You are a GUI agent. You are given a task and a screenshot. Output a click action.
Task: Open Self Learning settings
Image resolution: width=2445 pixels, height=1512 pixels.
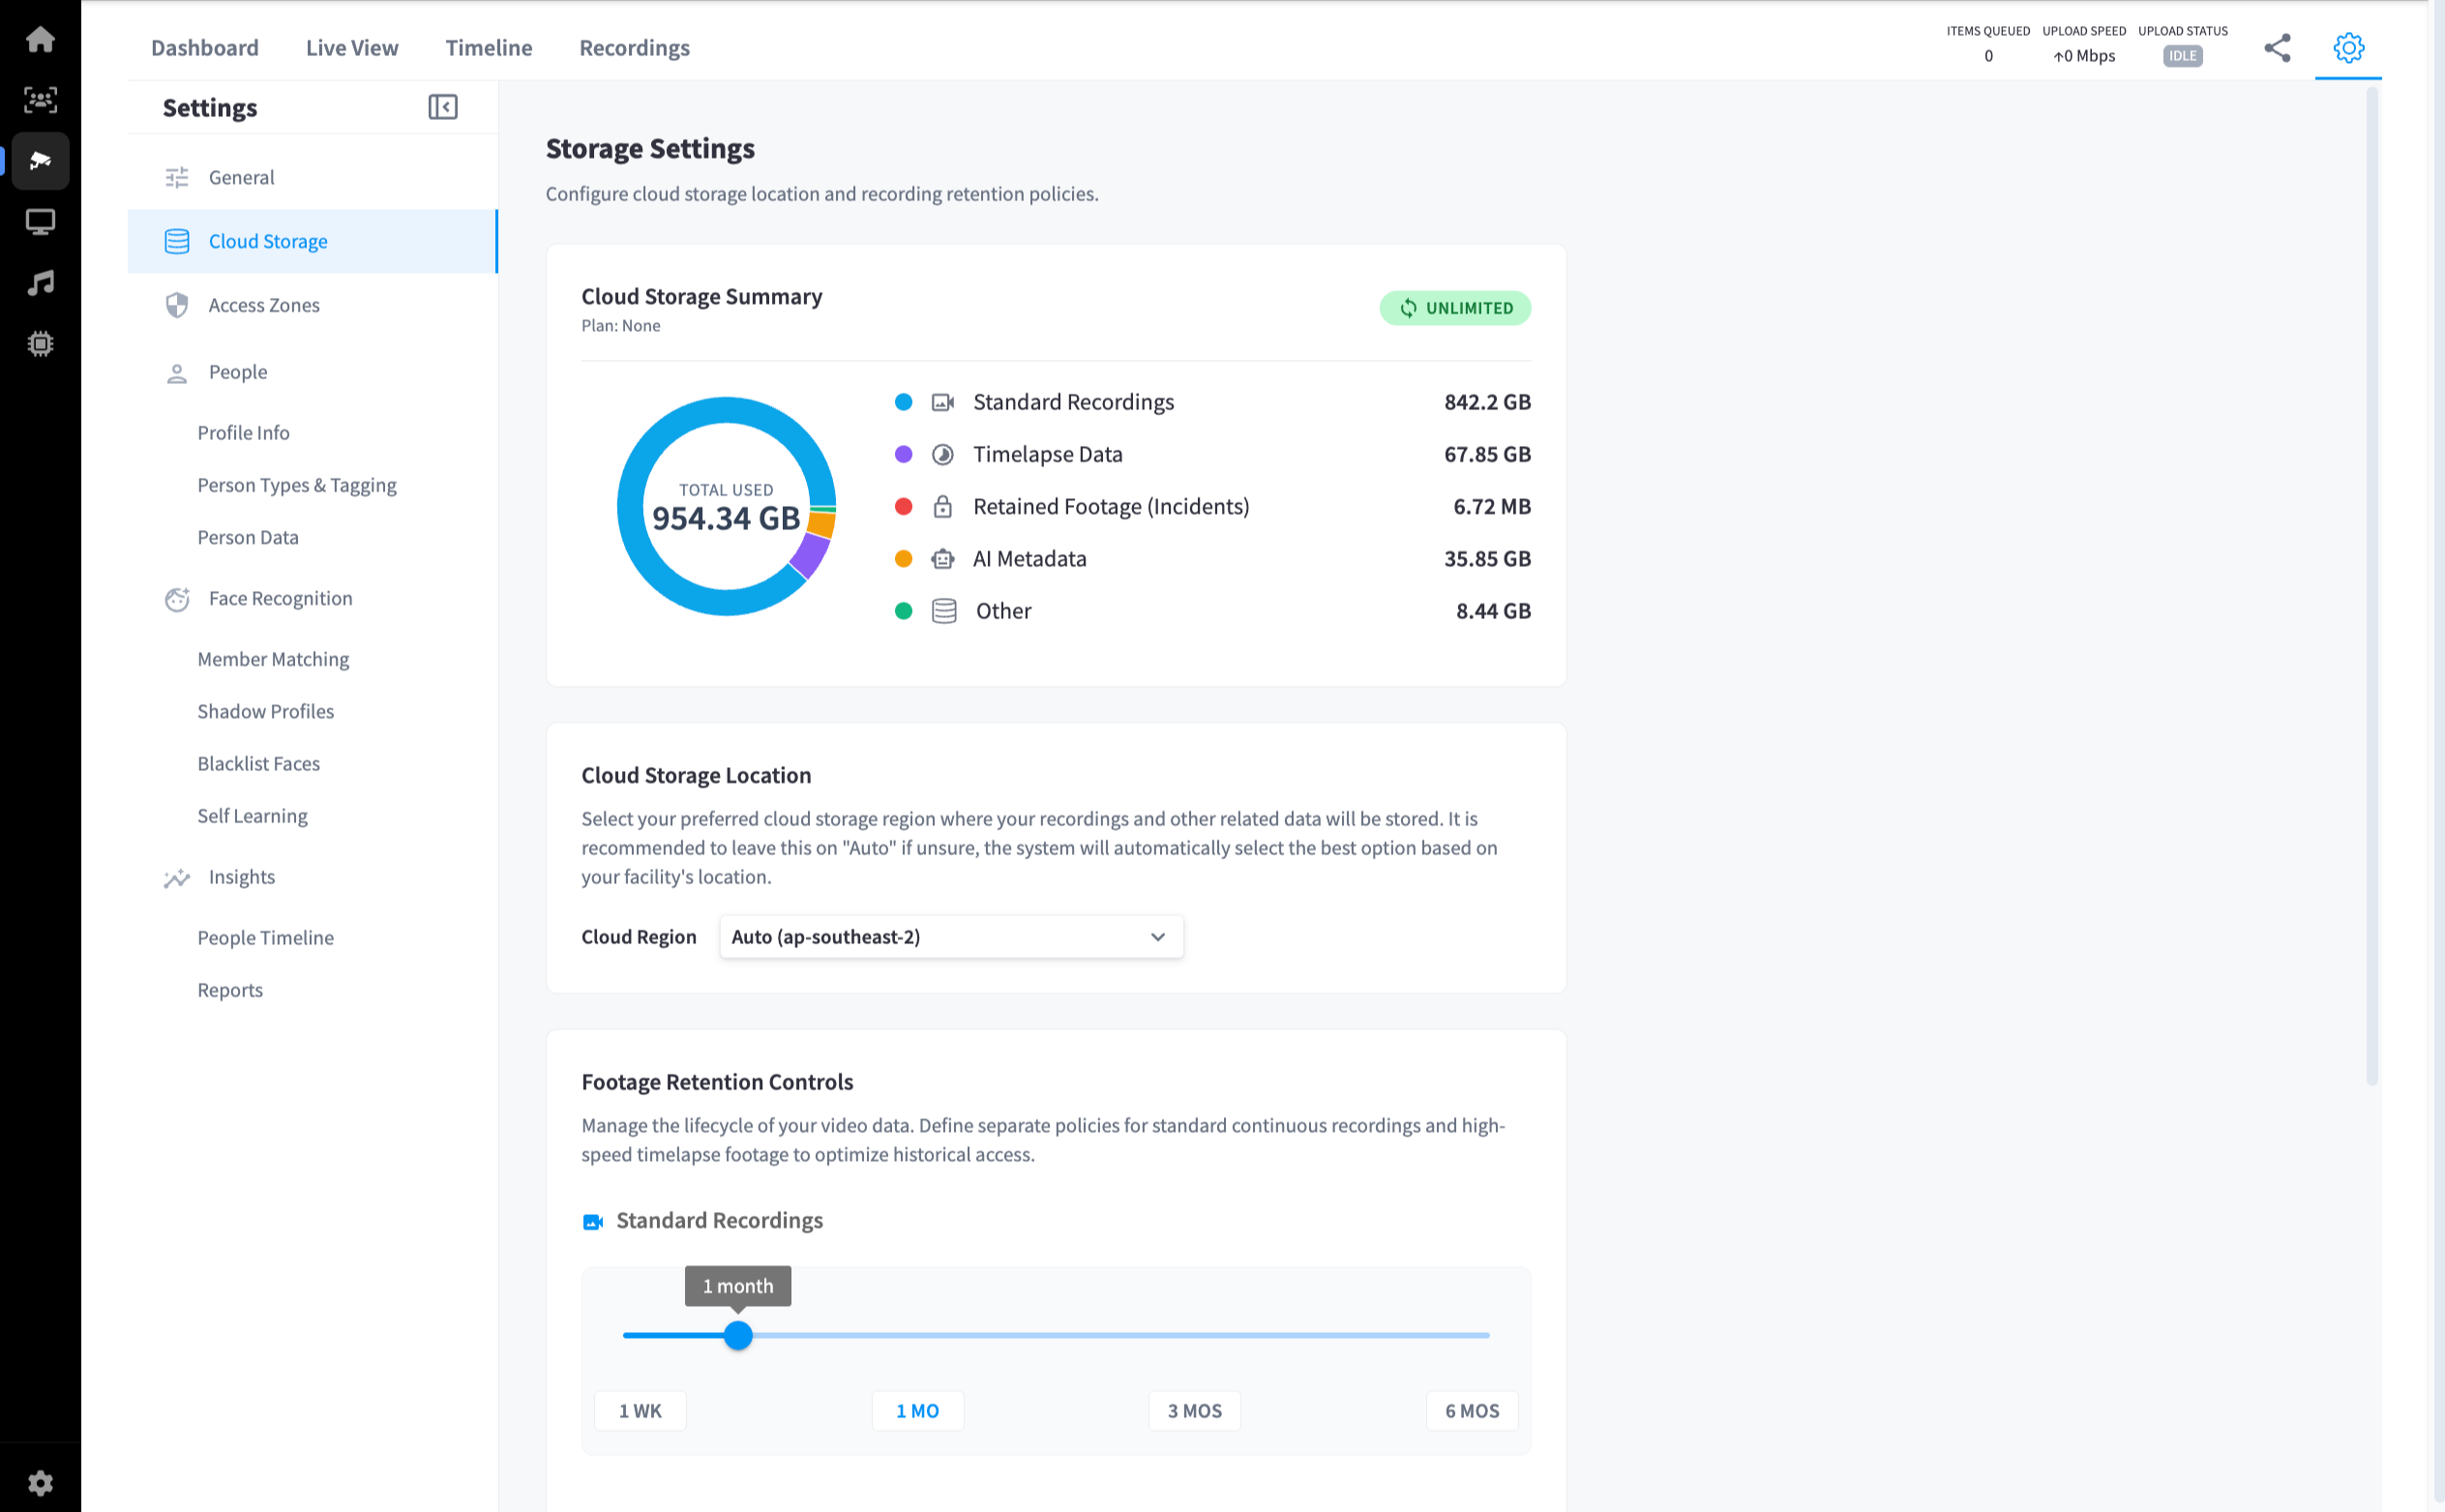point(253,816)
